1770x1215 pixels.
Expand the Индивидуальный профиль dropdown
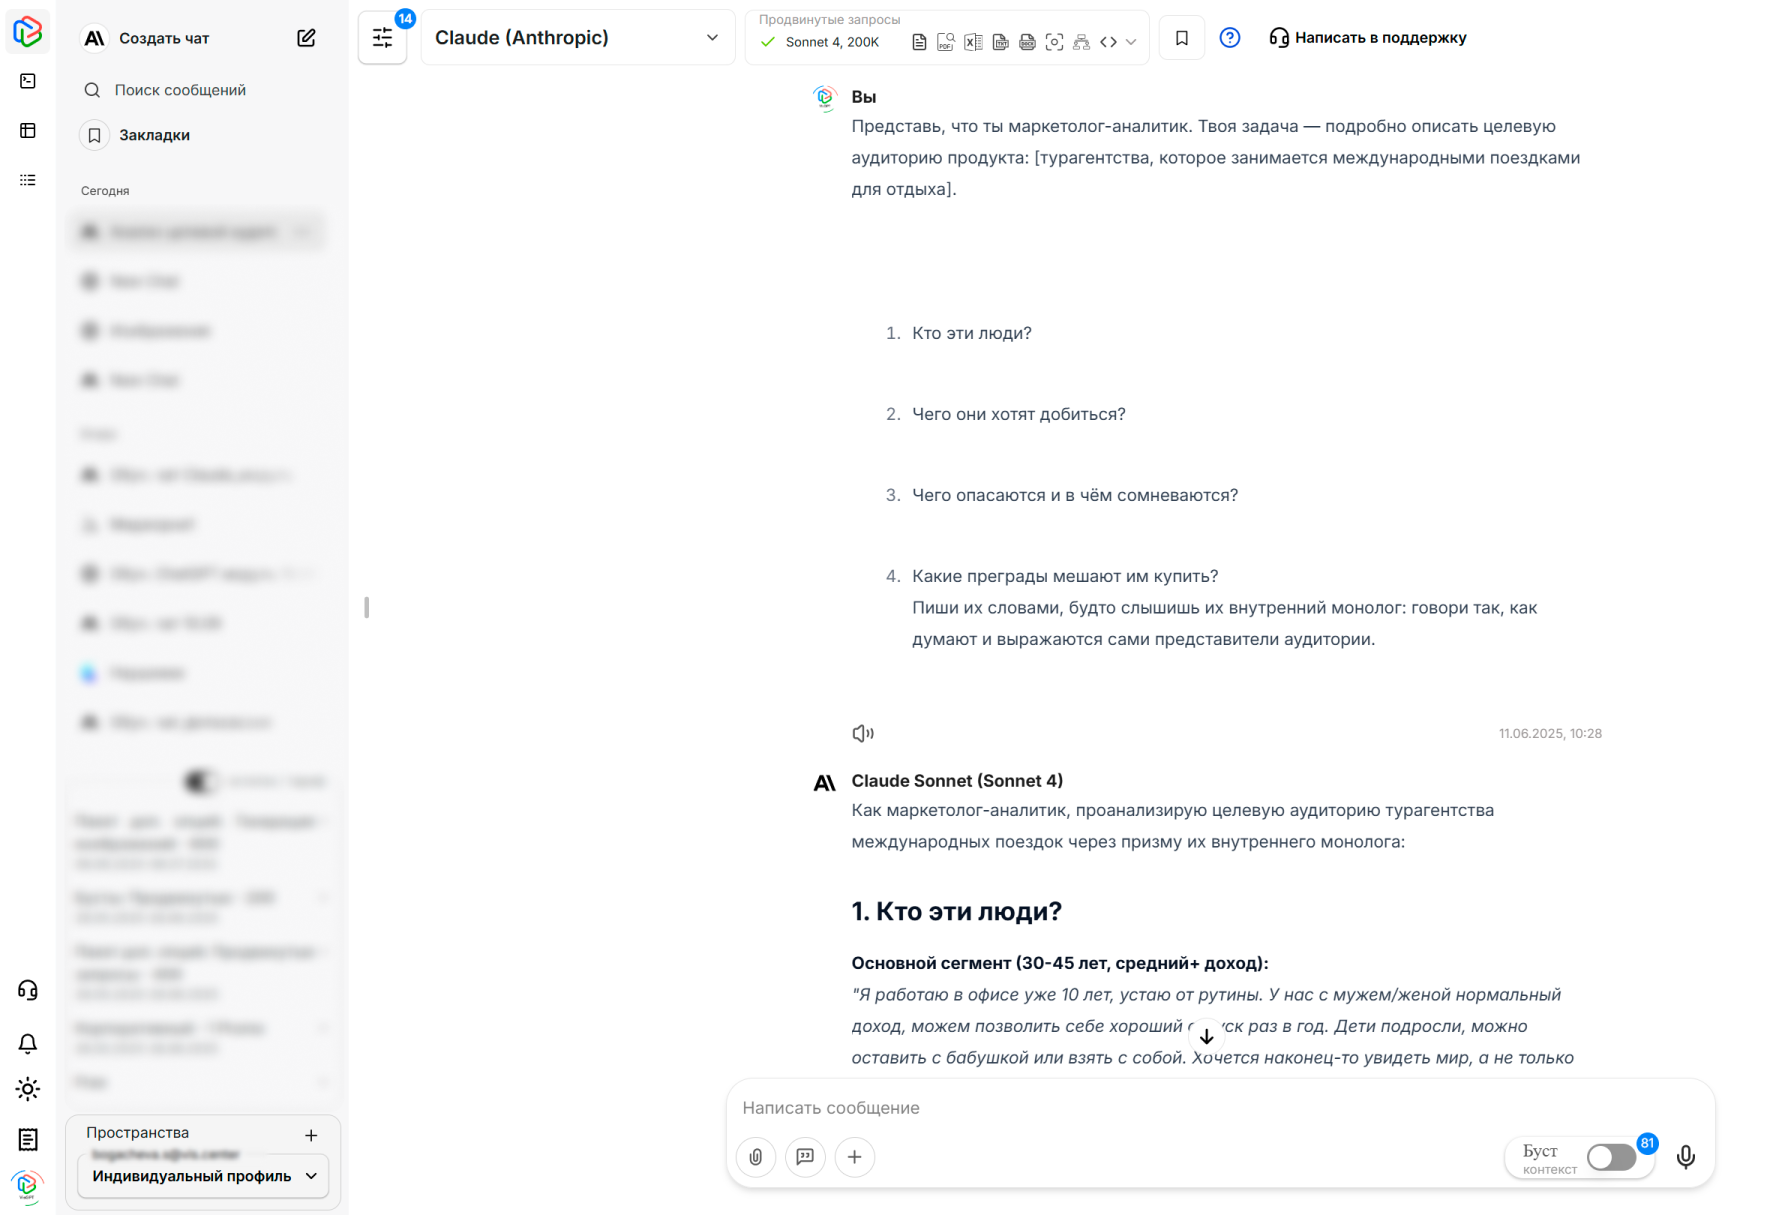coord(203,1176)
